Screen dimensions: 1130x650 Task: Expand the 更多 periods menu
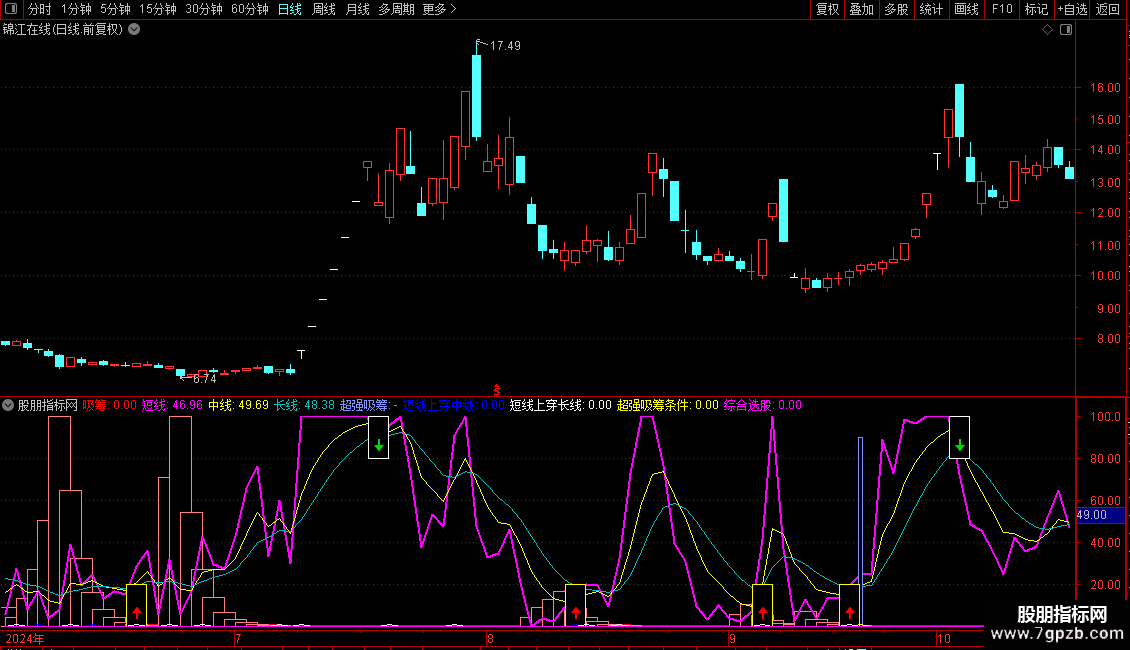click(x=439, y=9)
